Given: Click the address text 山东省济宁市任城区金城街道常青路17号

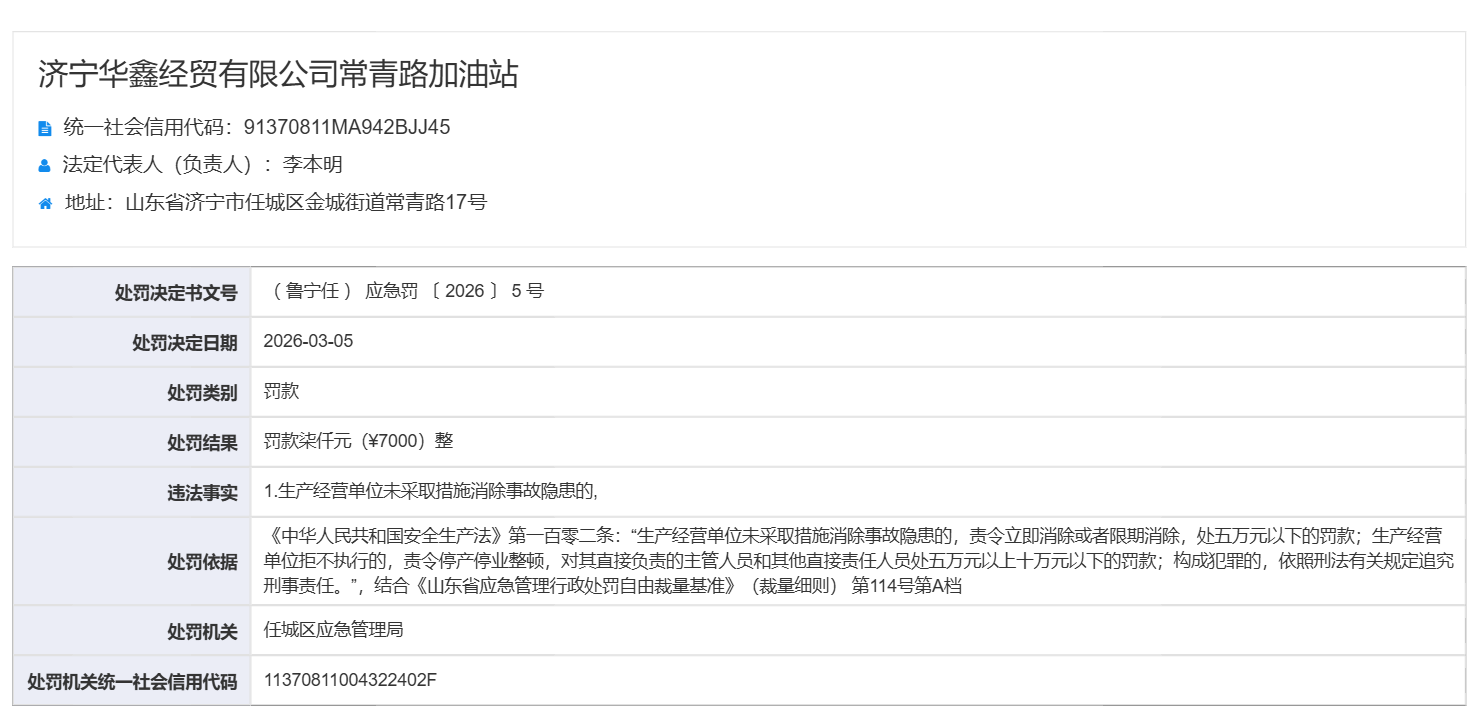Looking at the screenshot, I should pyautogui.click(x=306, y=203).
